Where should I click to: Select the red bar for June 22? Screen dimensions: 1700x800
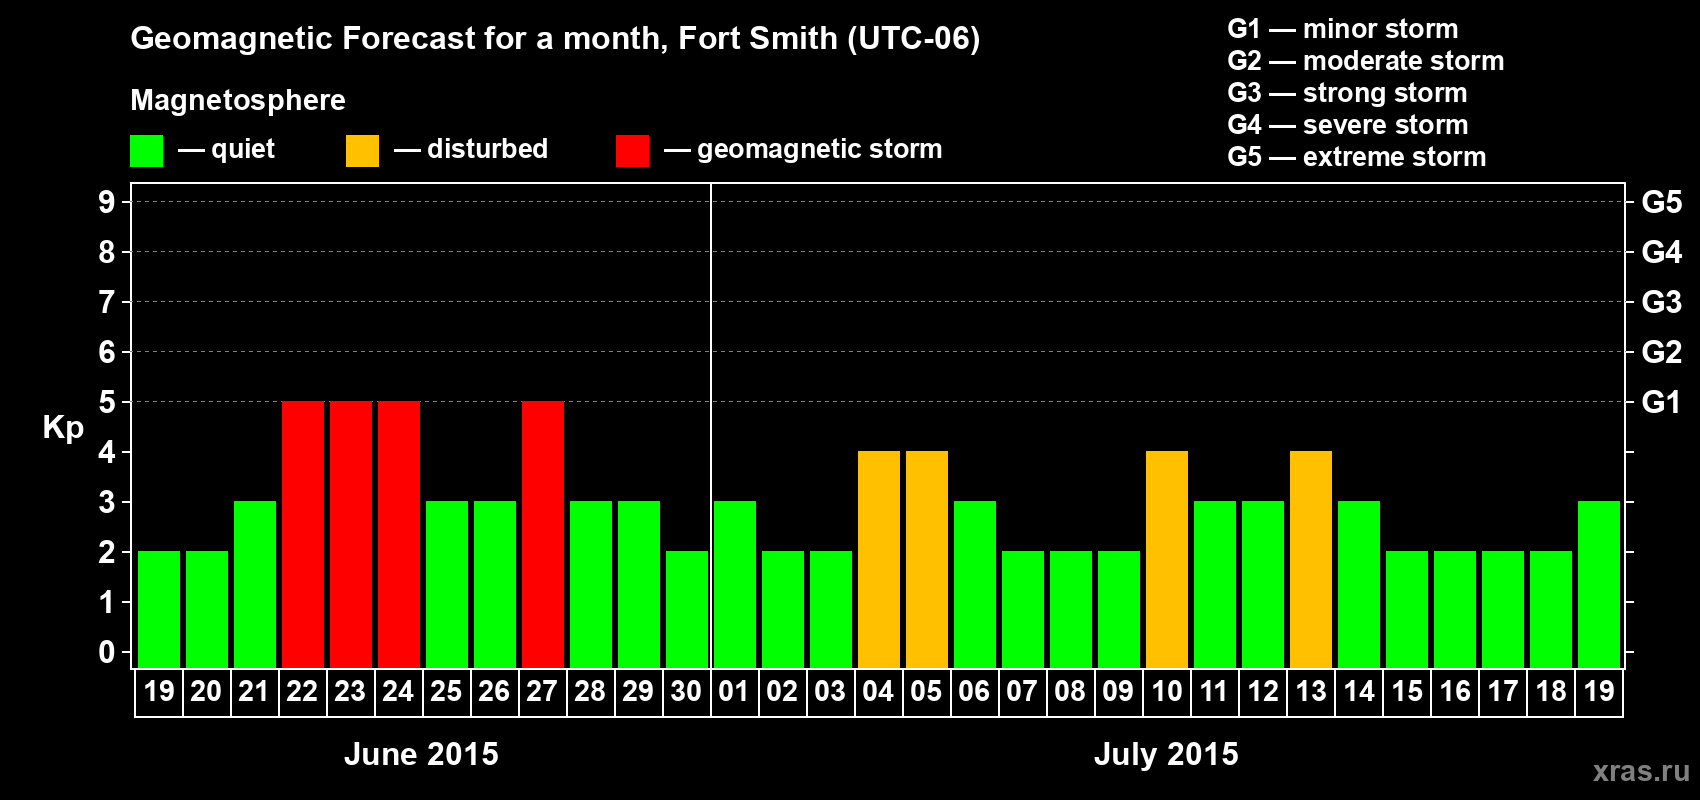point(303,535)
